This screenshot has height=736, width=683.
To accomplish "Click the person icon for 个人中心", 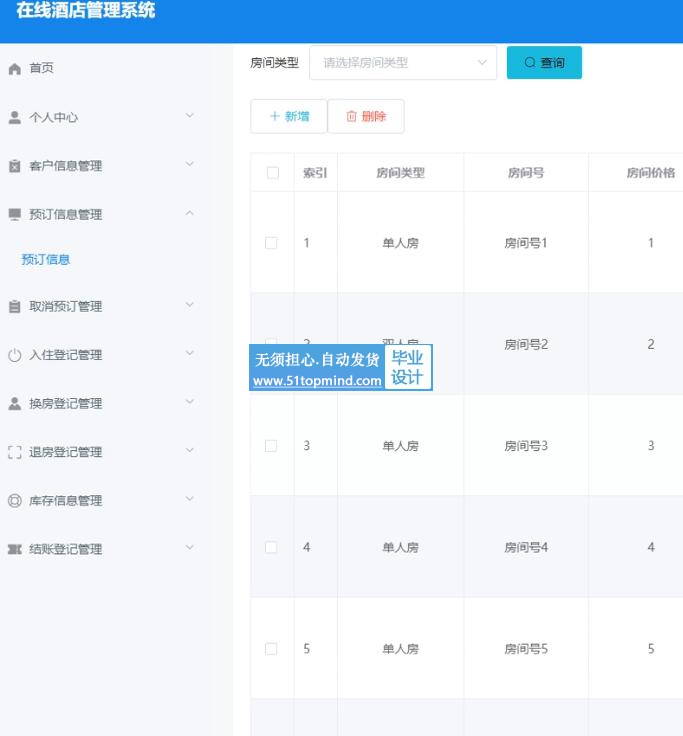I will 14,117.
